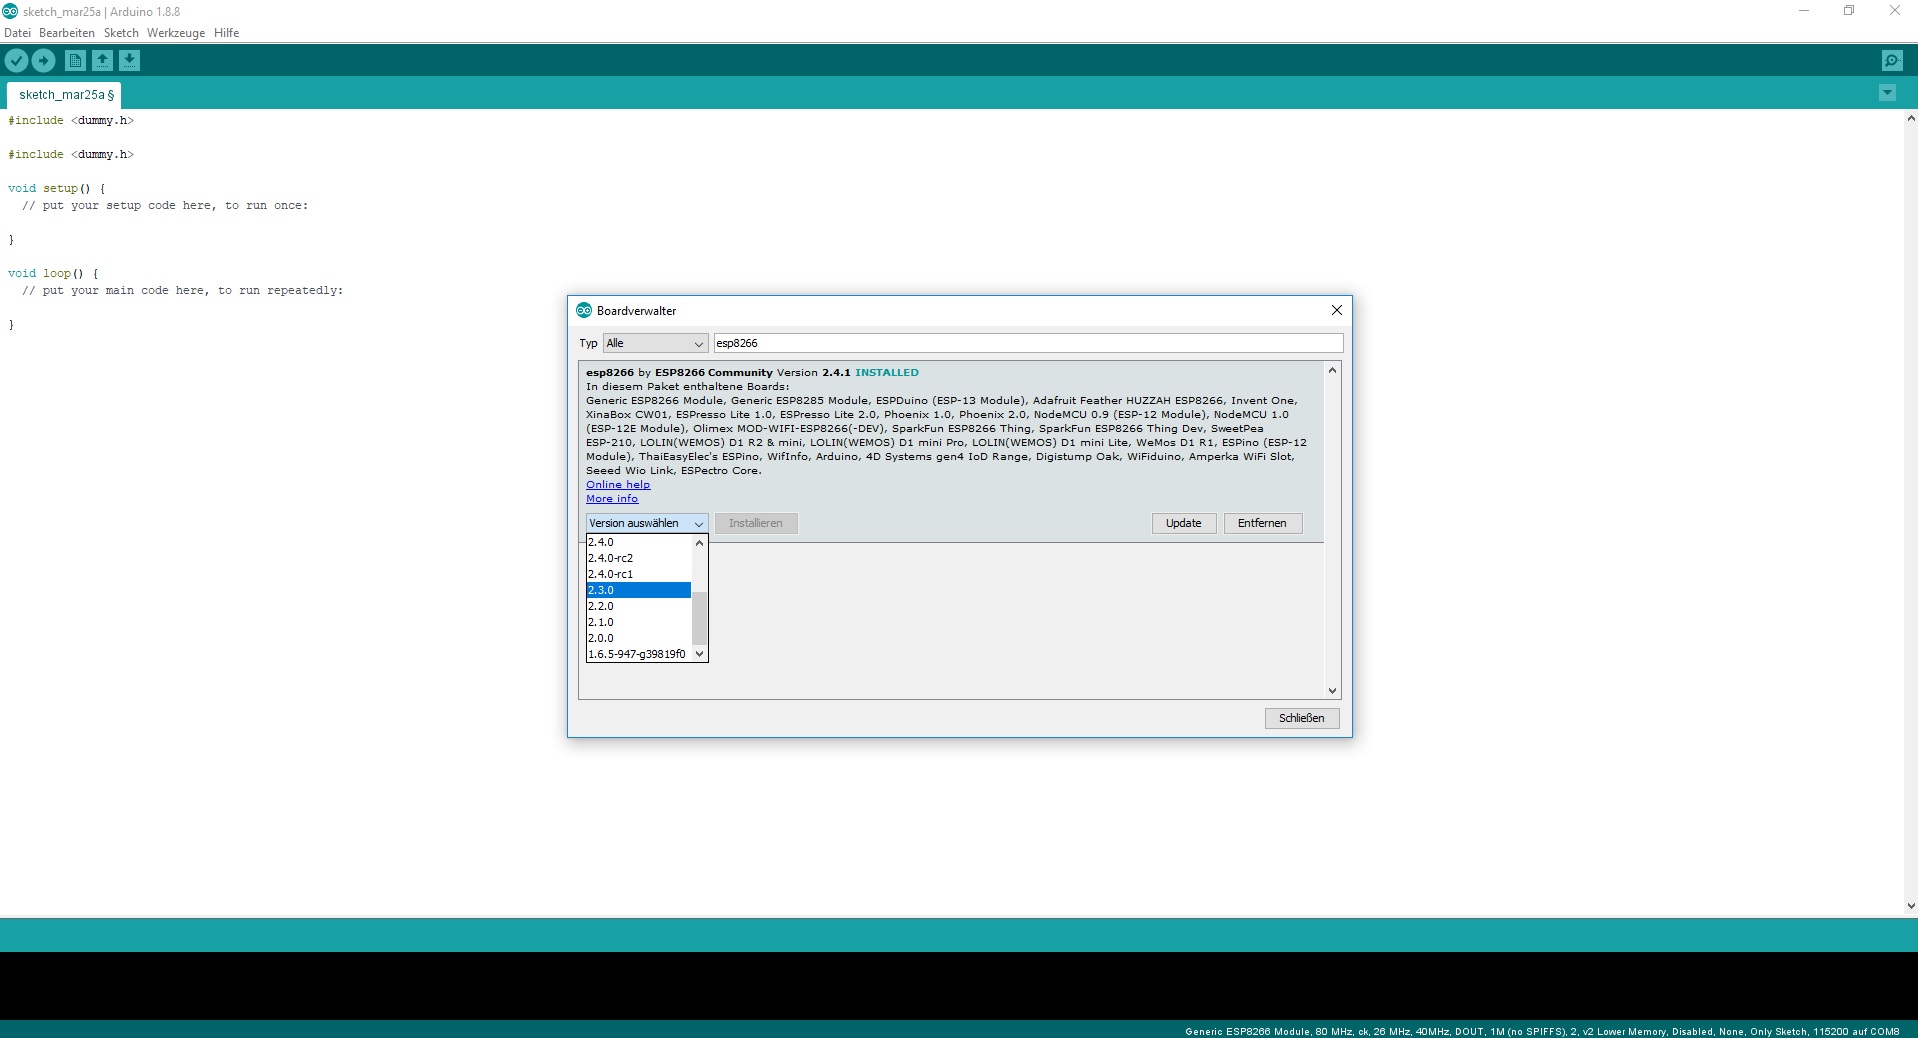The image size is (1918, 1038).
Task: Select version 2.4.0 in the list
Action: (x=638, y=542)
